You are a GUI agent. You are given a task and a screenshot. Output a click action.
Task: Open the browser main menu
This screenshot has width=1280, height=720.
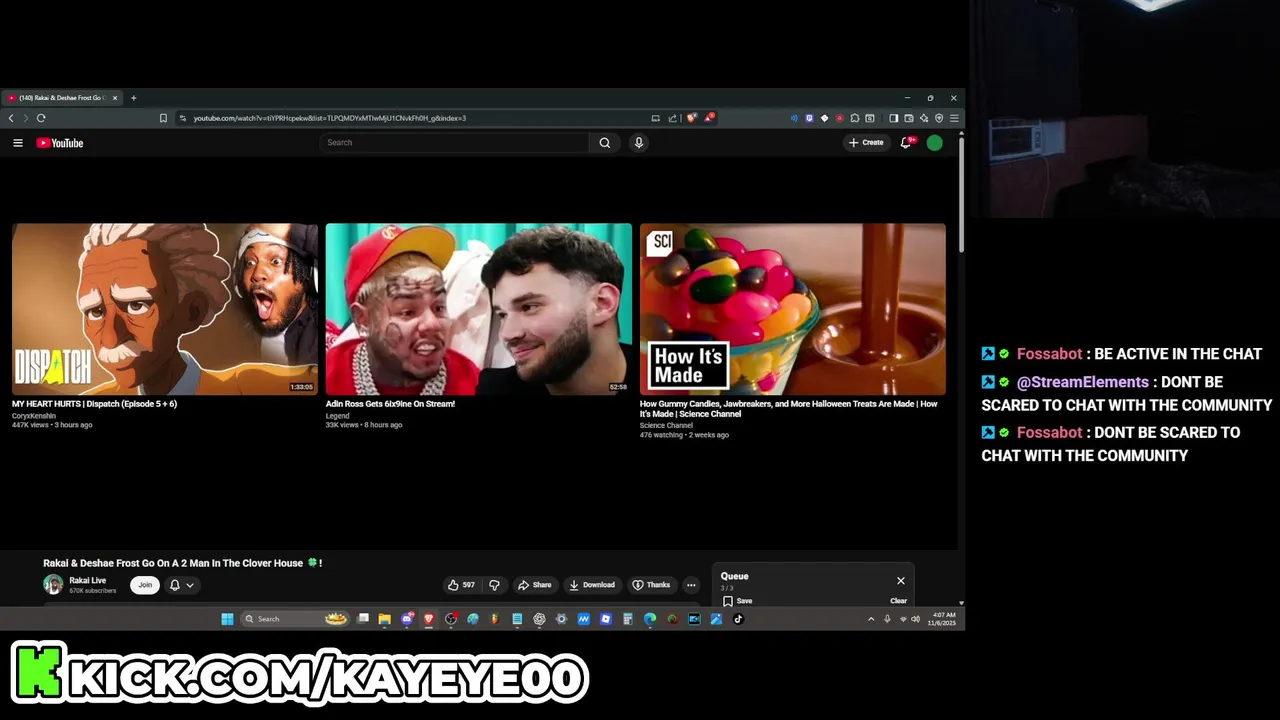click(x=954, y=118)
